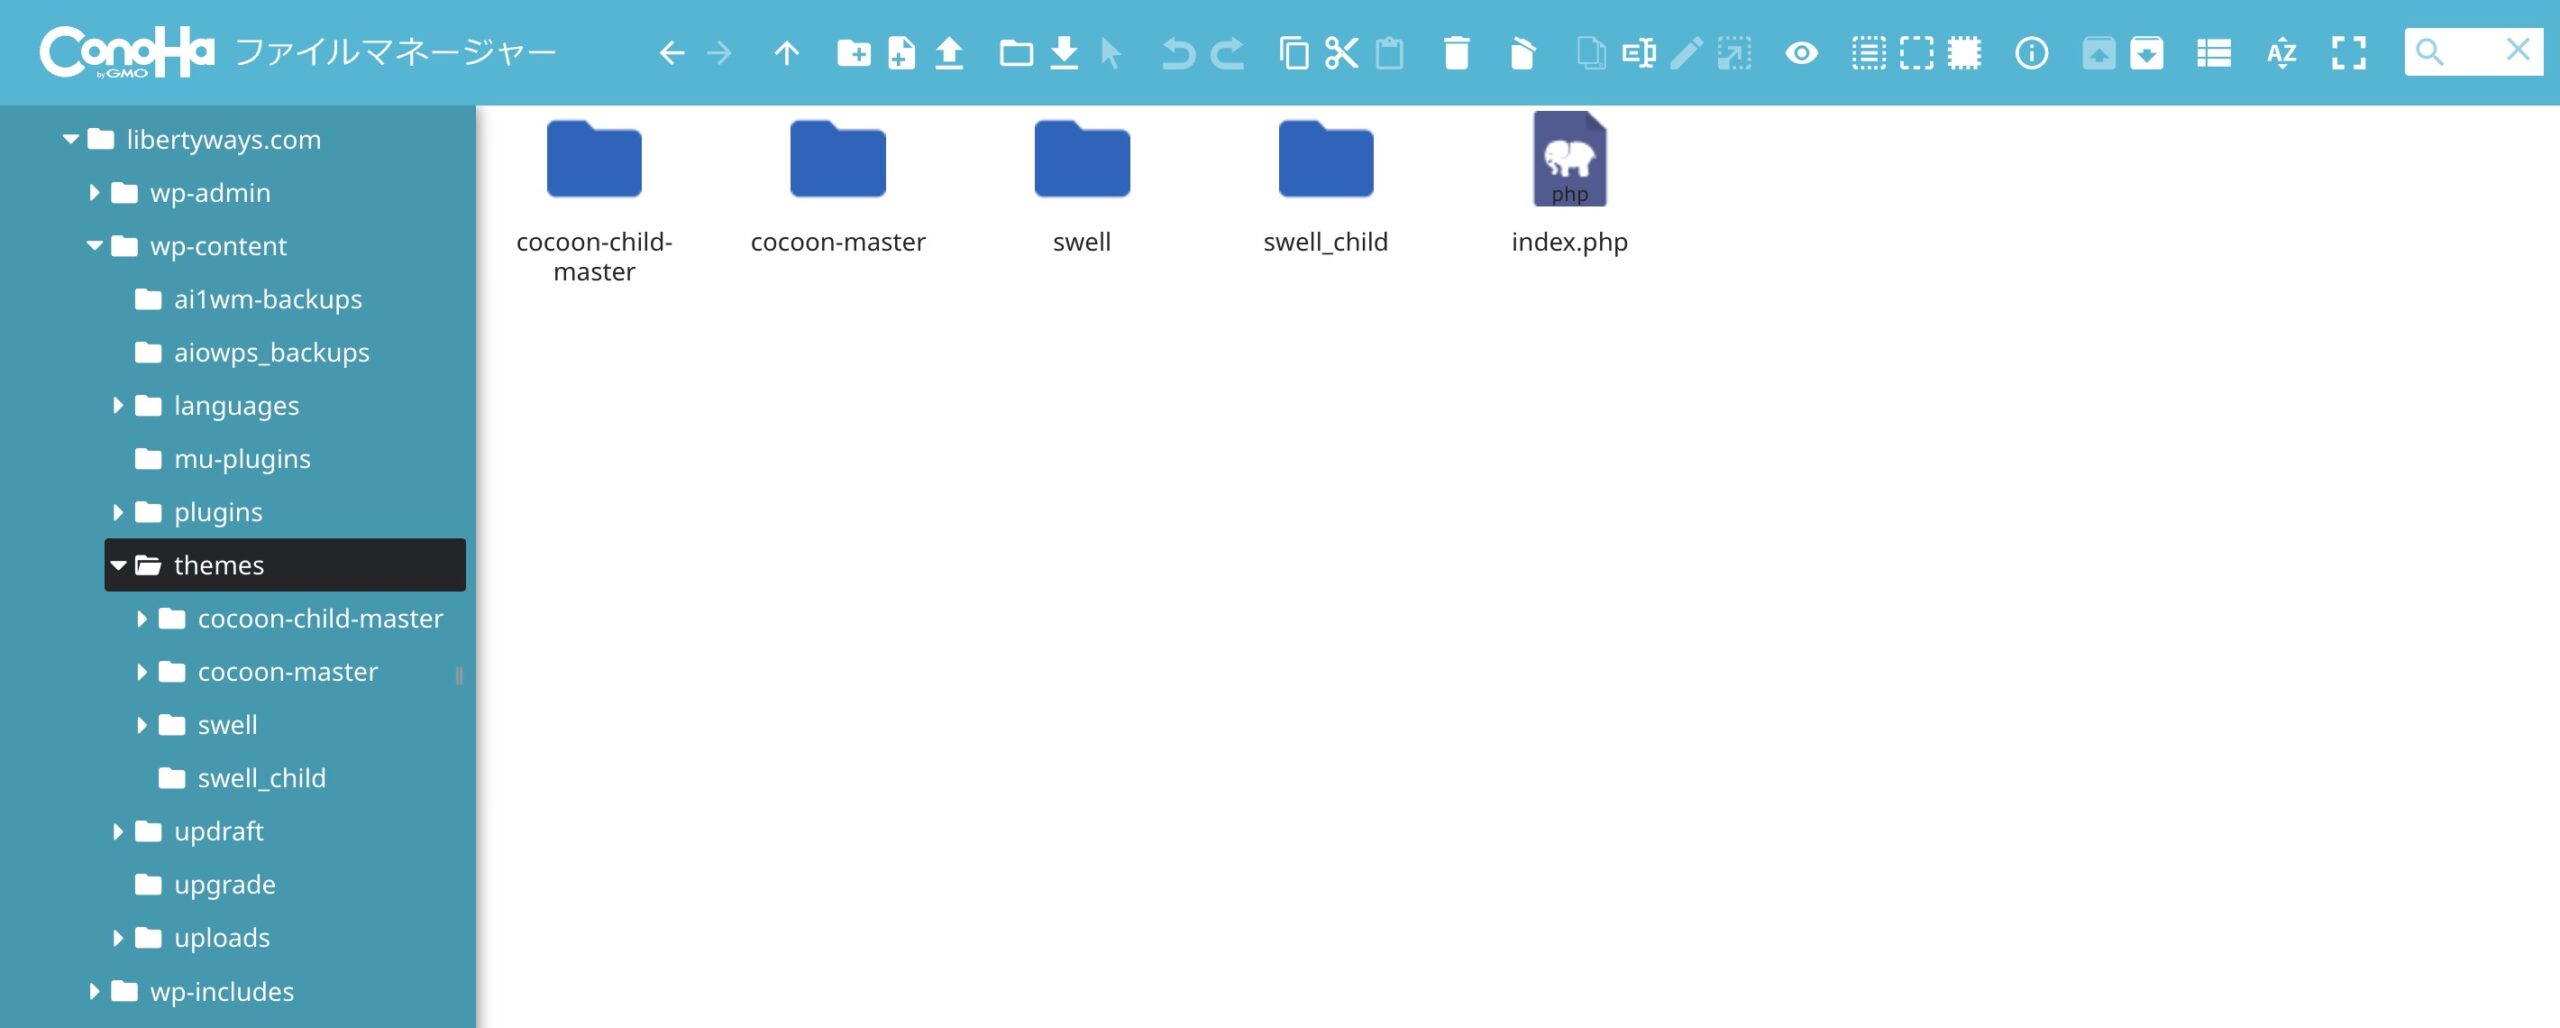Collapse the libertyways.com tree arrow
2560x1028 pixels.
coord(70,139)
